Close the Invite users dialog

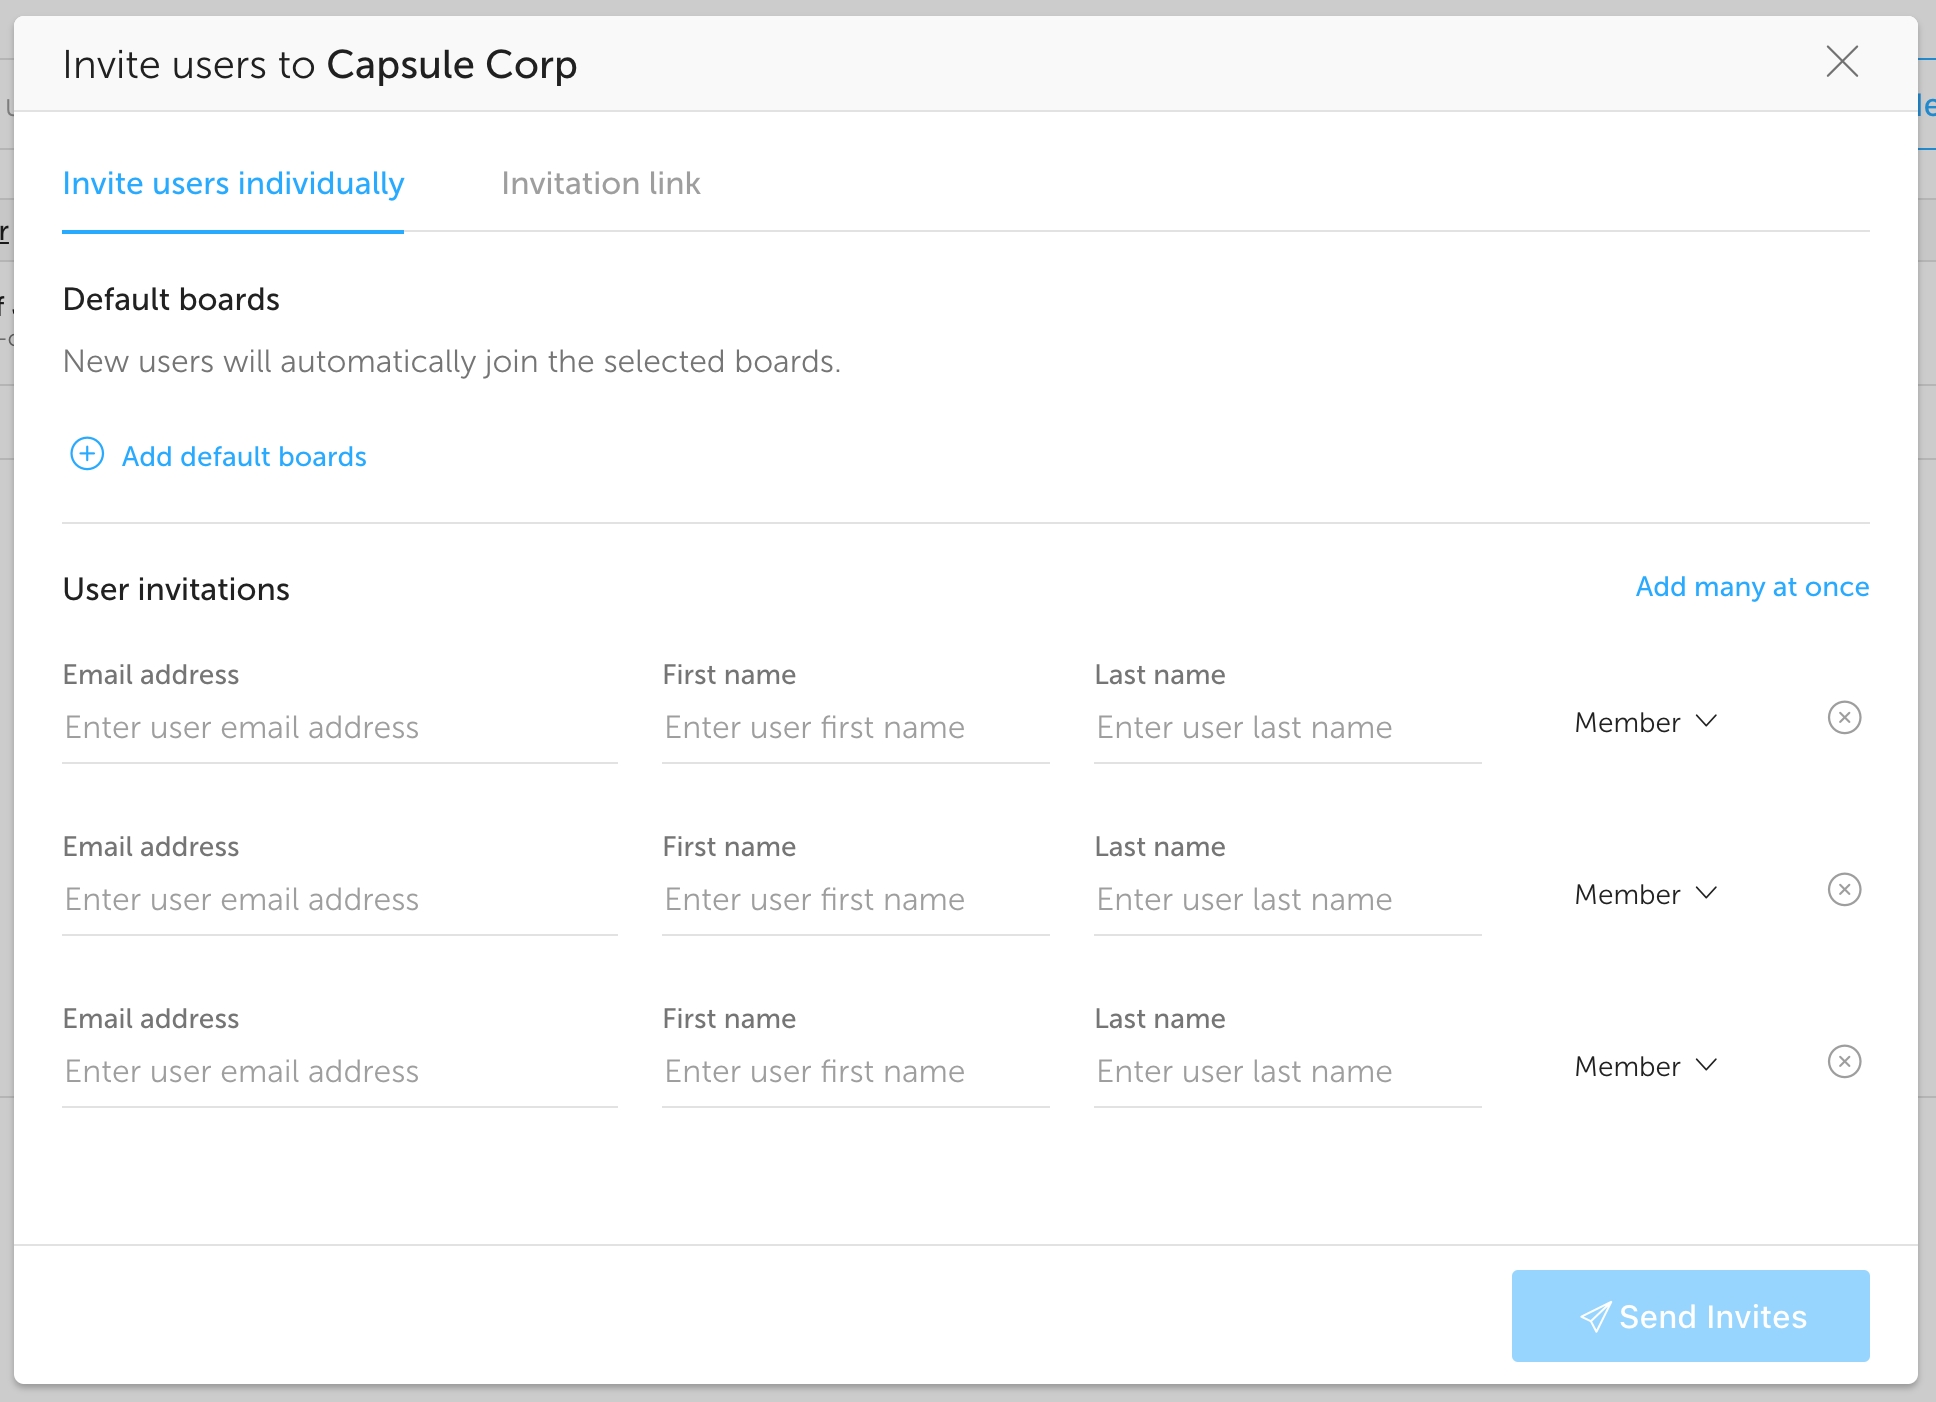(1841, 62)
